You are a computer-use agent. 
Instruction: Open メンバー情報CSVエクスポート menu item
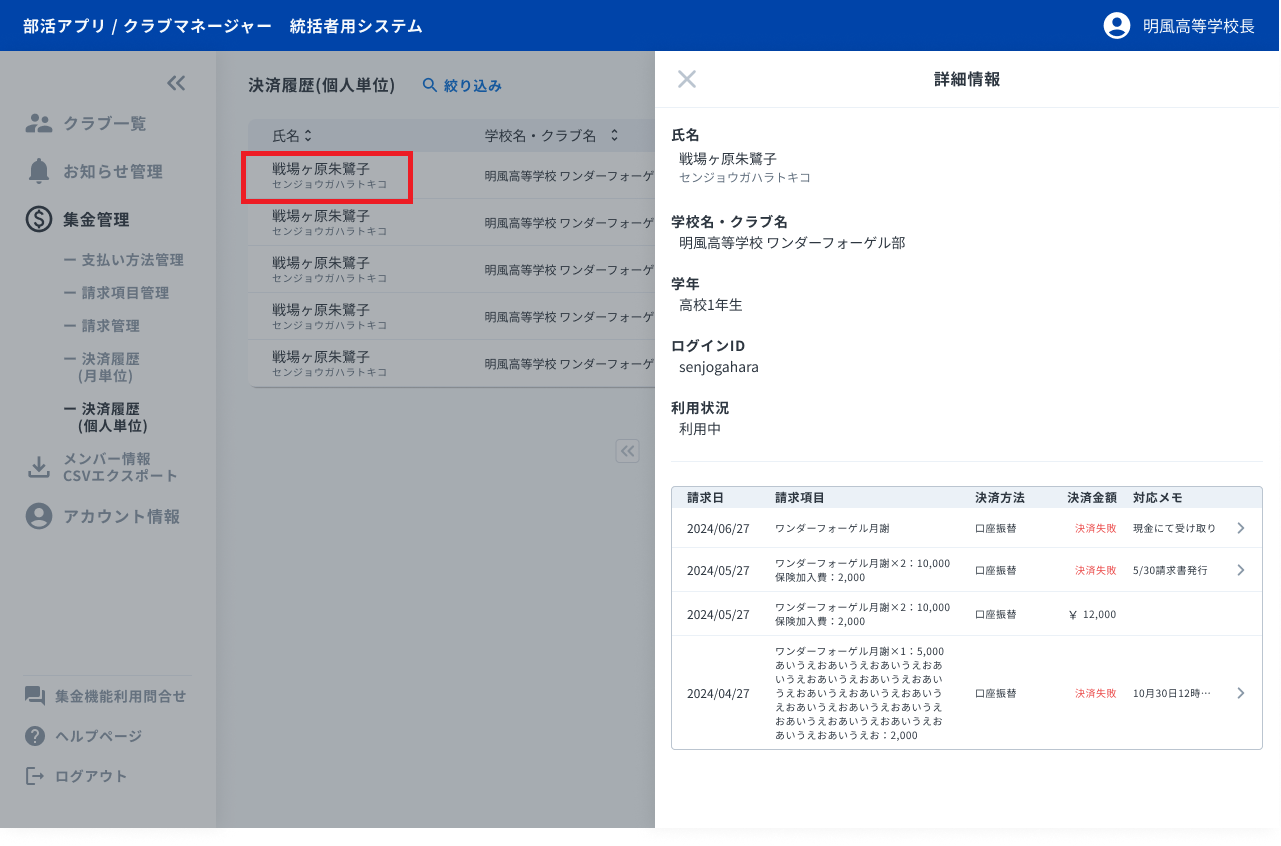click(x=120, y=467)
